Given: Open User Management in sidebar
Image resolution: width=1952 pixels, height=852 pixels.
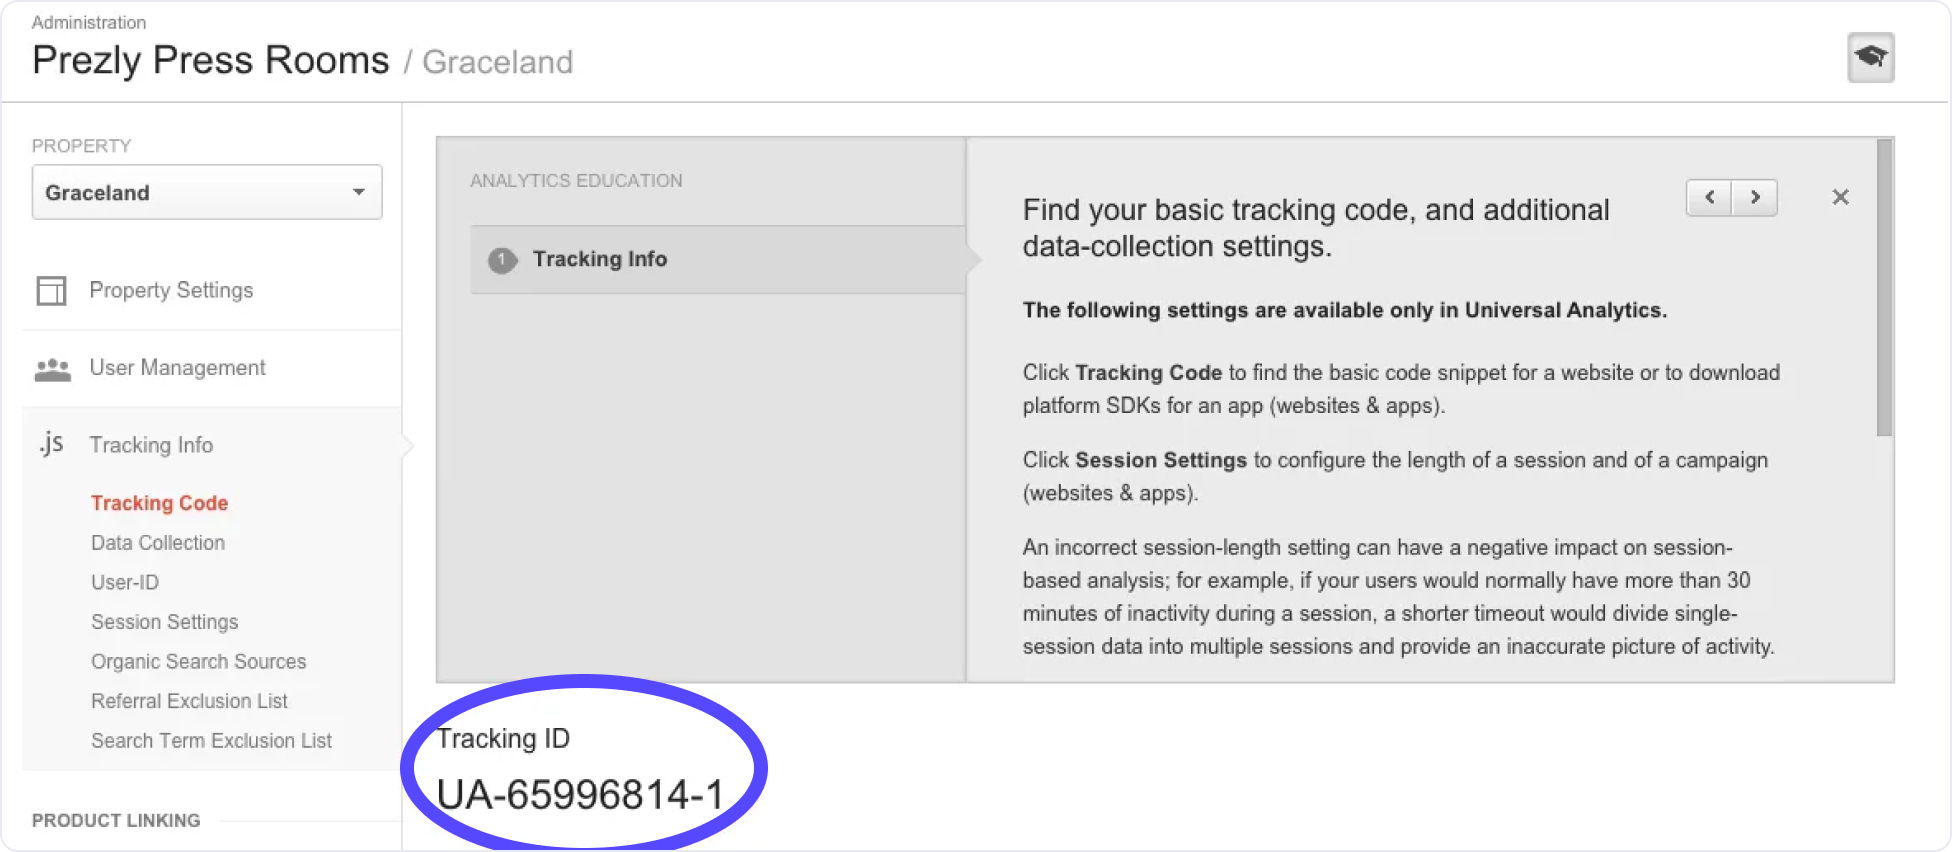Looking at the screenshot, I should click(x=177, y=368).
